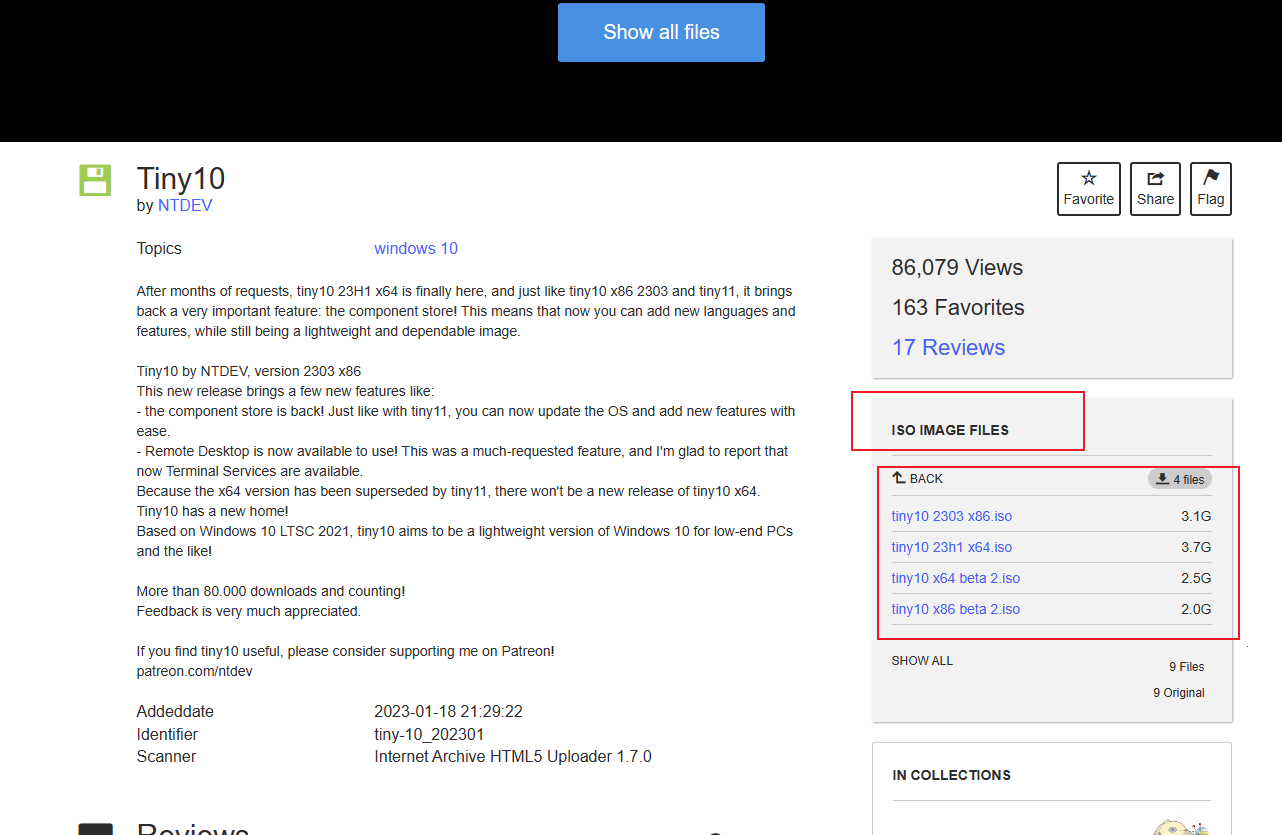Download all with the 4 files button
The height and width of the screenshot is (835, 1282).
pos(1180,479)
